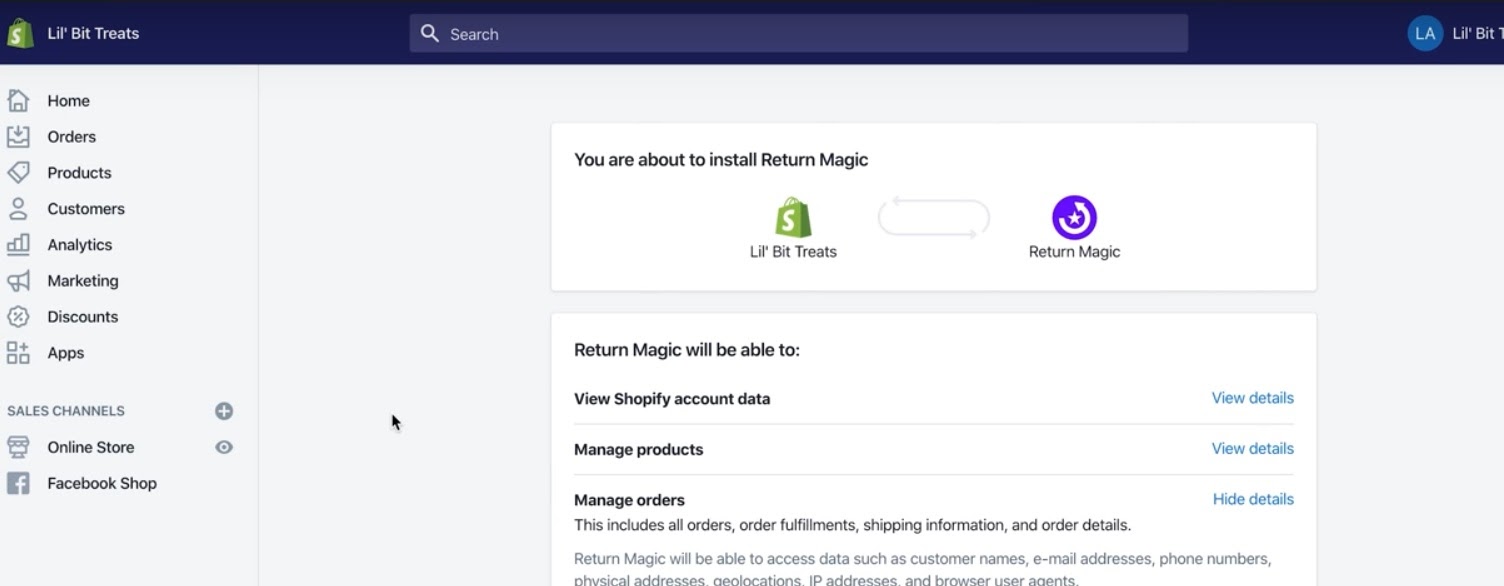The image size is (1504, 586).
Task: Open Facebook Shop menu item
Action: click(x=101, y=483)
